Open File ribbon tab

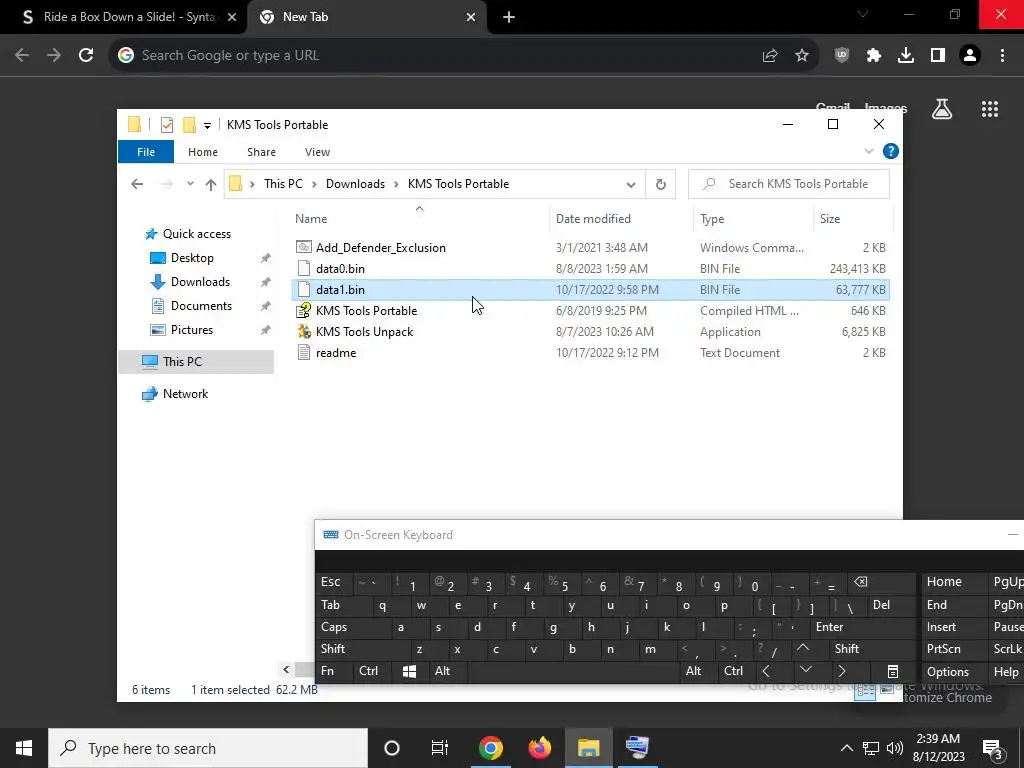tap(146, 152)
